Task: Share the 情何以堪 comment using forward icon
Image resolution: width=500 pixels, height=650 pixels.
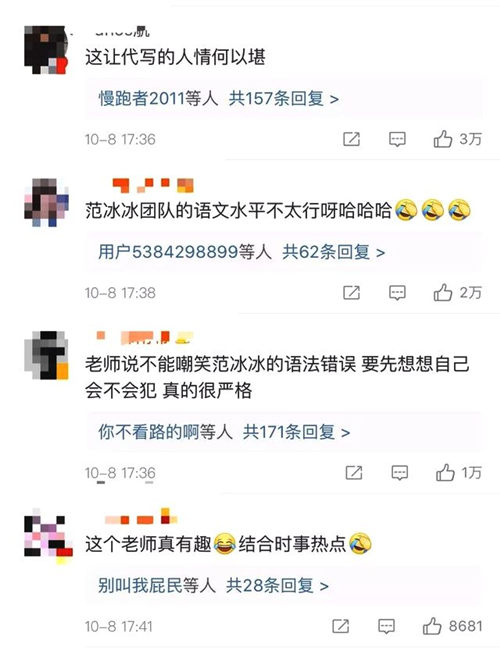Action: [351, 139]
